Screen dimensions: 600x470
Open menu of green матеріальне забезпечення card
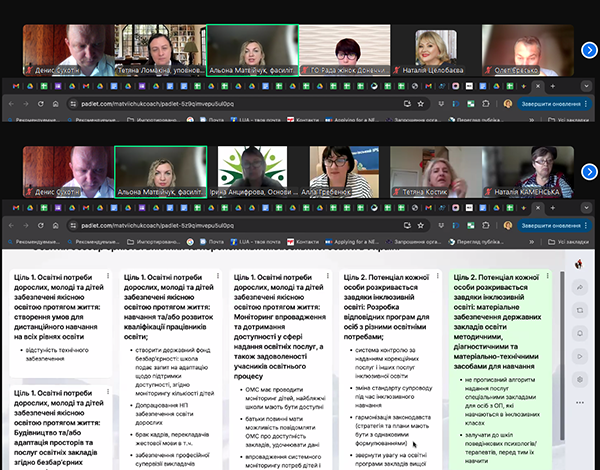pyautogui.click(x=548, y=276)
